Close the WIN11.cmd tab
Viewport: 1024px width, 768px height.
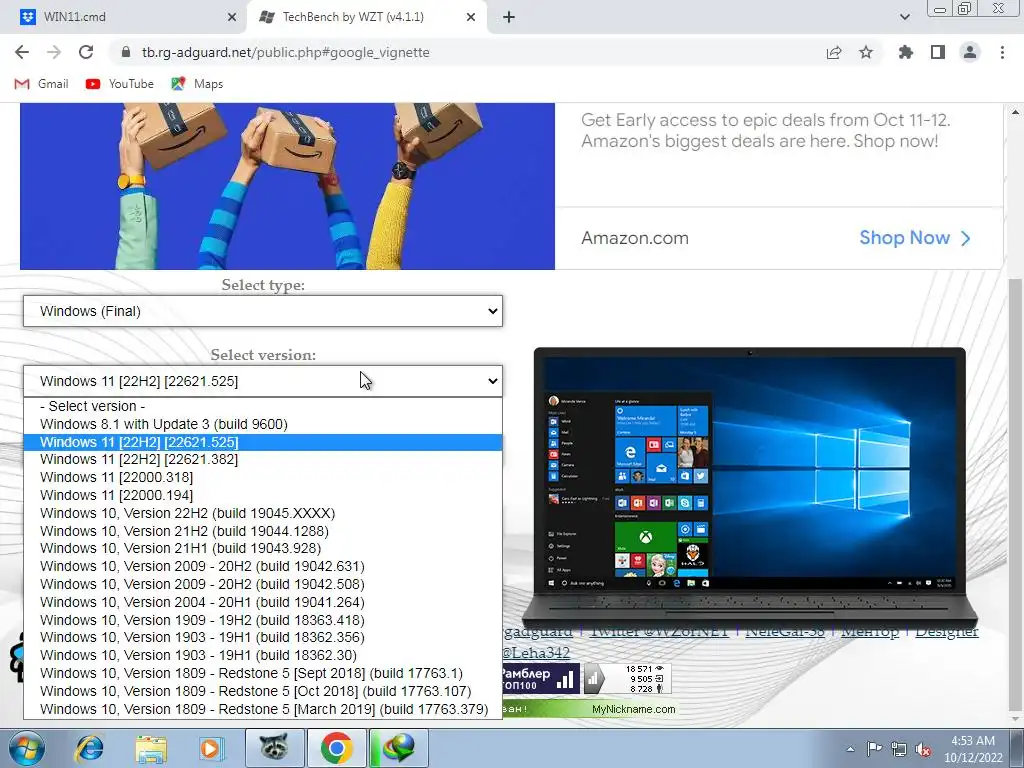[232, 18]
